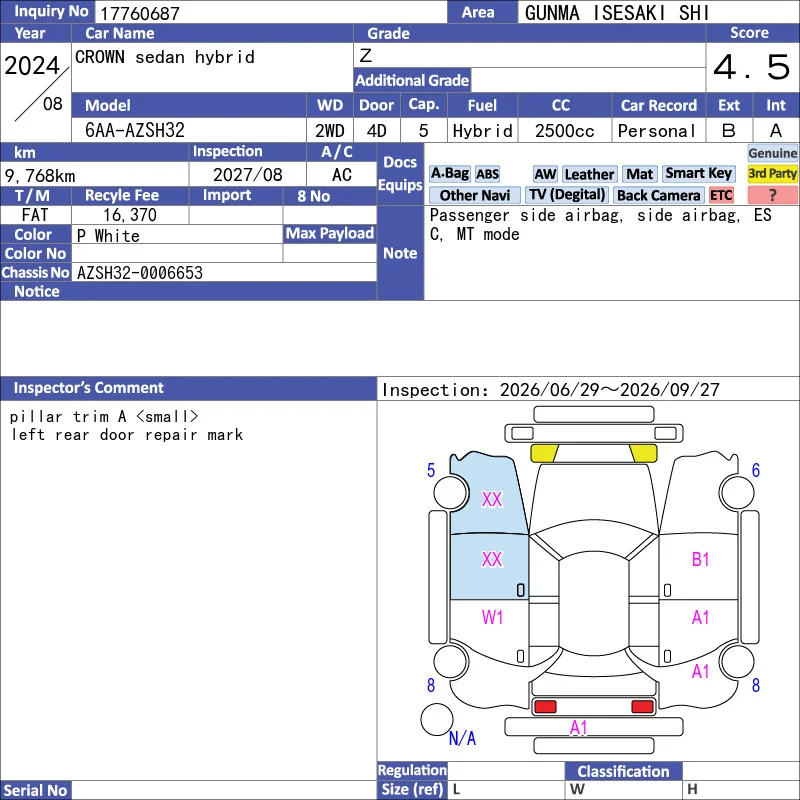Click the Genuine legend label

pyautogui.click(x=772, y=153)
